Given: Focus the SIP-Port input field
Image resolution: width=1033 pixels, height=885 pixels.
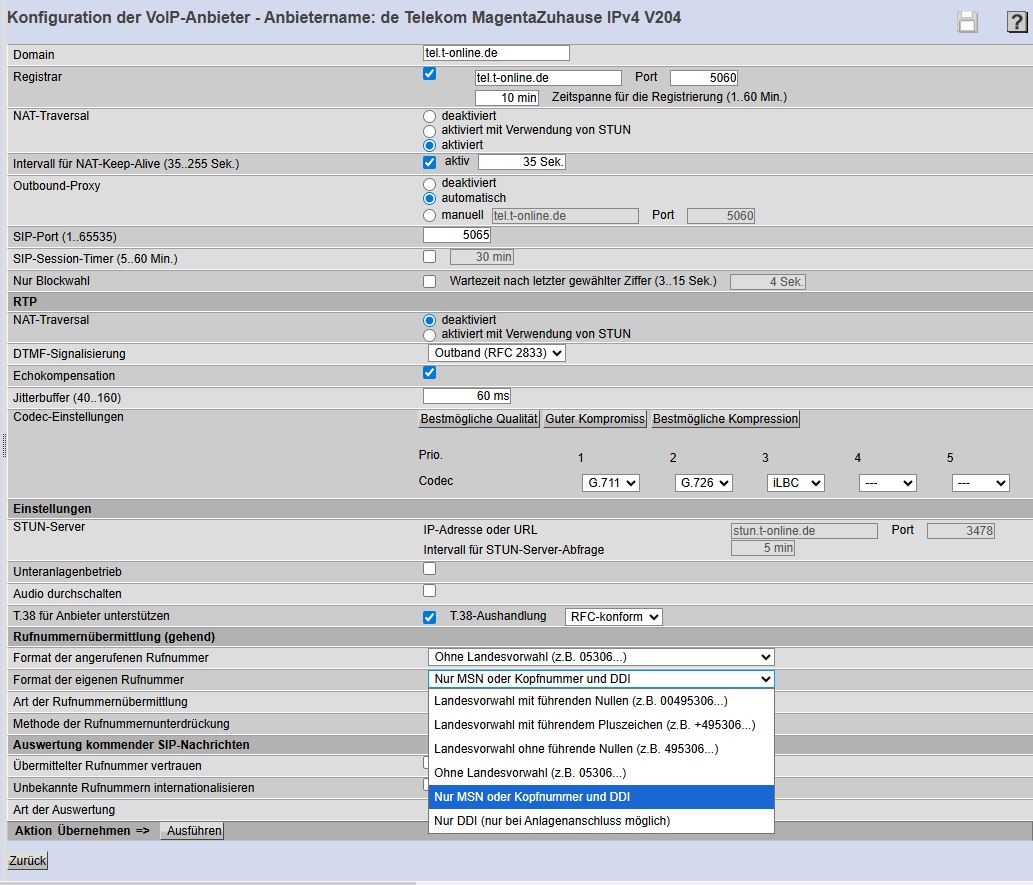Looking at the screenshot, I should pyautogui.click(x=457, y=235).
